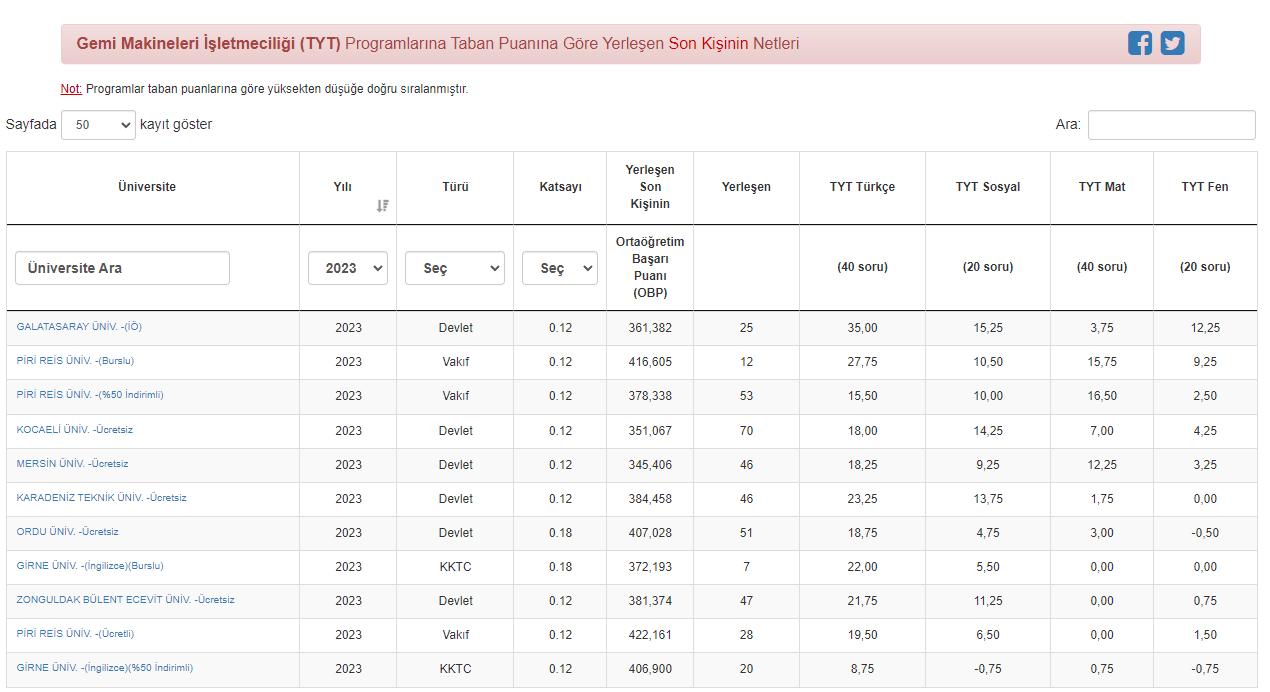
Task: Click the Katsayı column header
Action: point(560,187)
